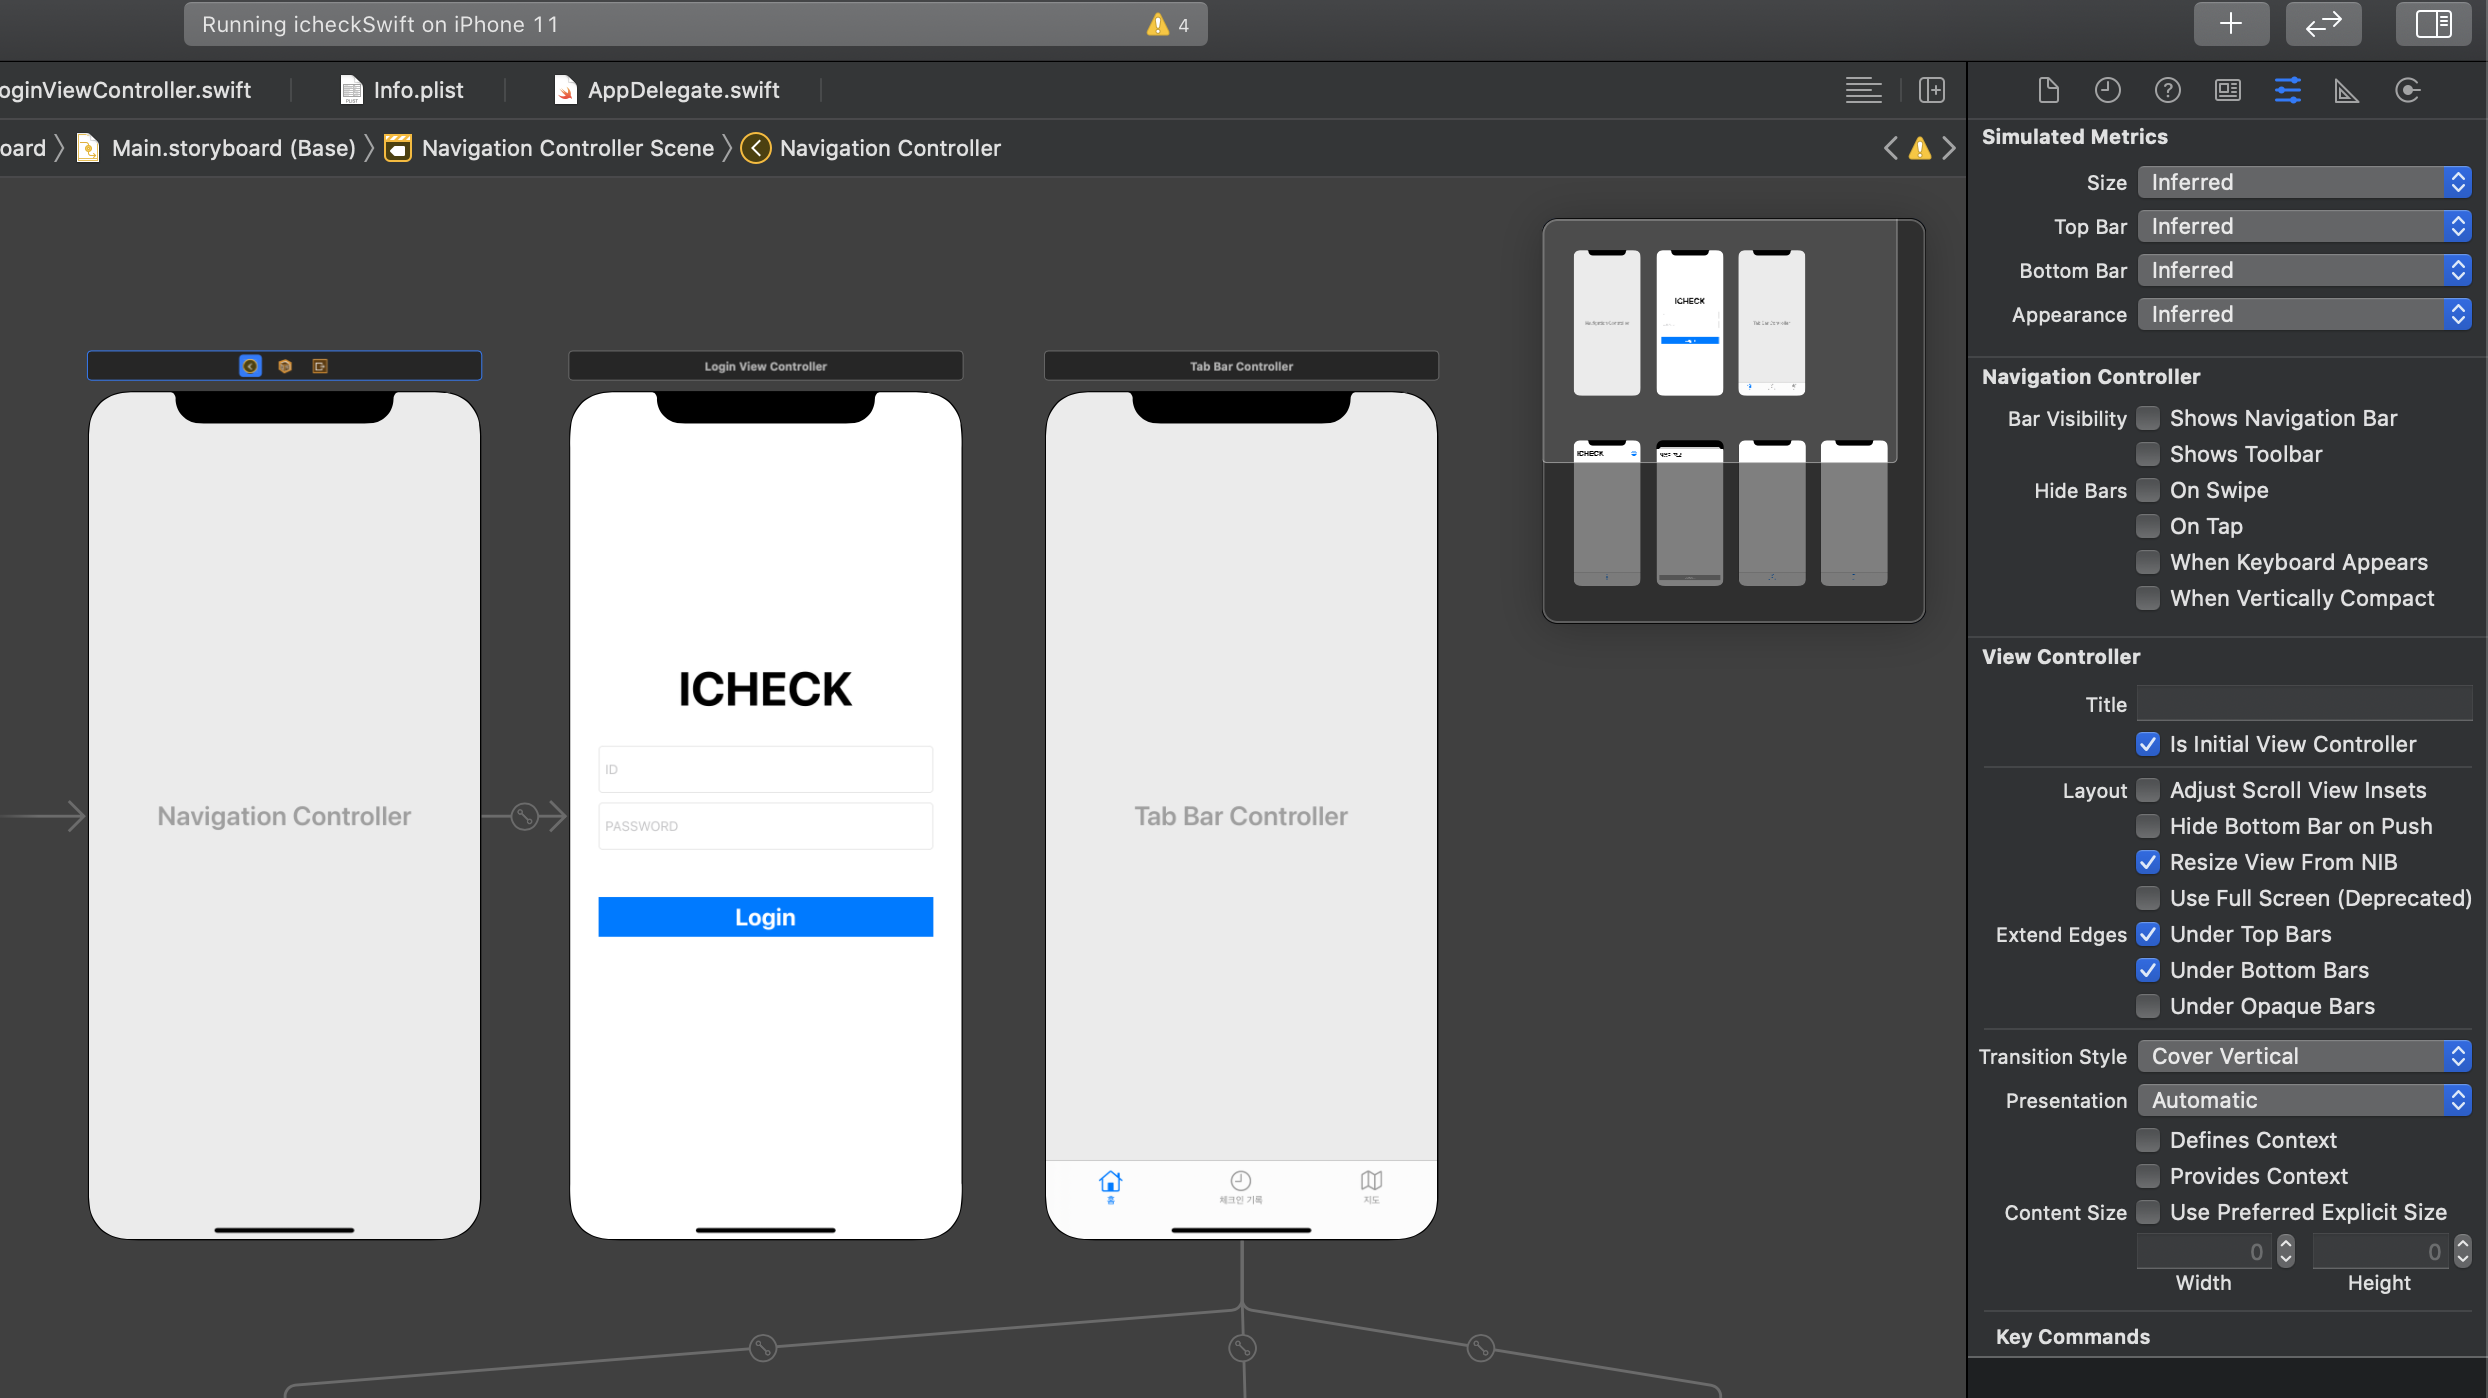Viewport: 2488px width, 1398px height.
Task: Open the Presentation dropdown
Action: click(x=2304, y=1100)
